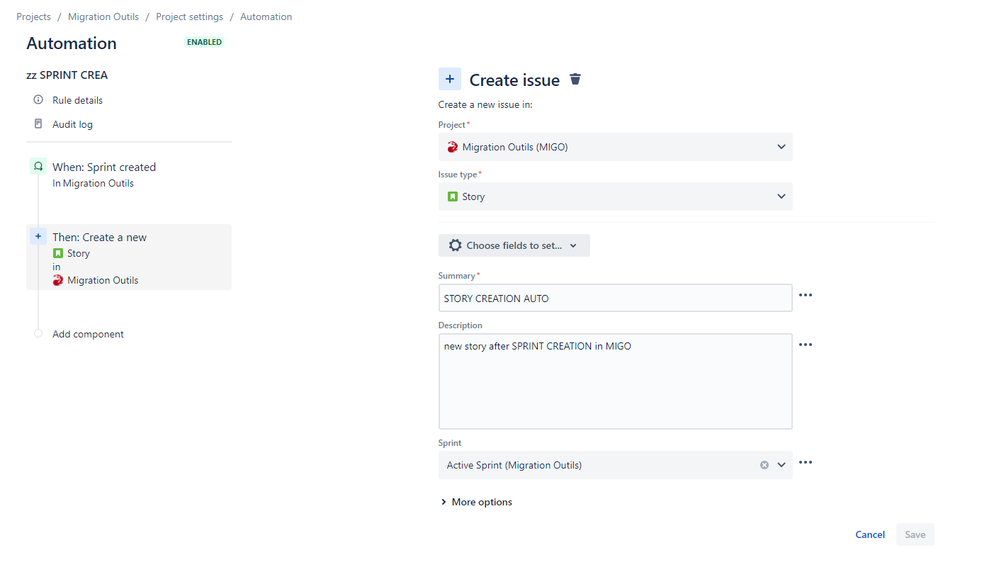Open the Issue type dropdown showing Story

pyautogui.click(x=615, y=196)
